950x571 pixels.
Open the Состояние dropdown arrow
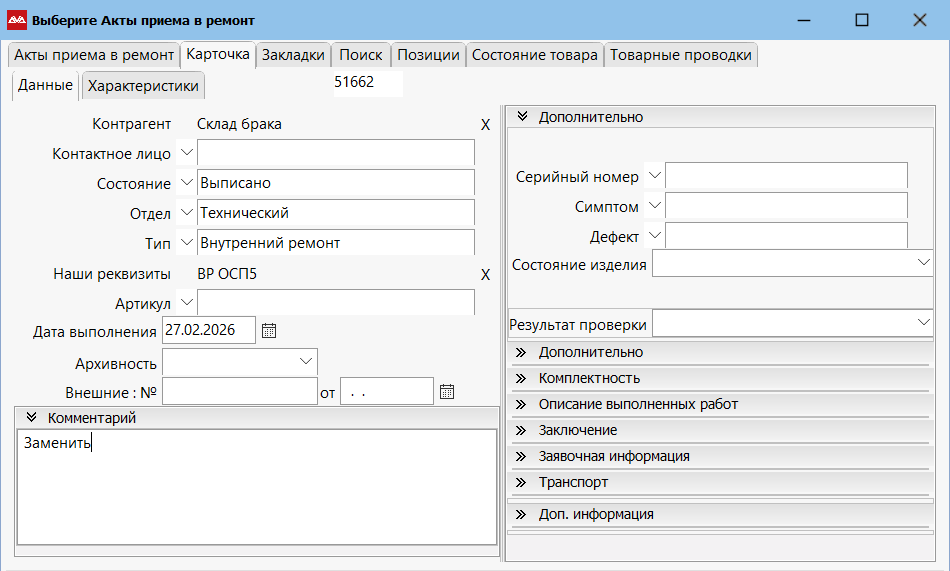(186, 183)
